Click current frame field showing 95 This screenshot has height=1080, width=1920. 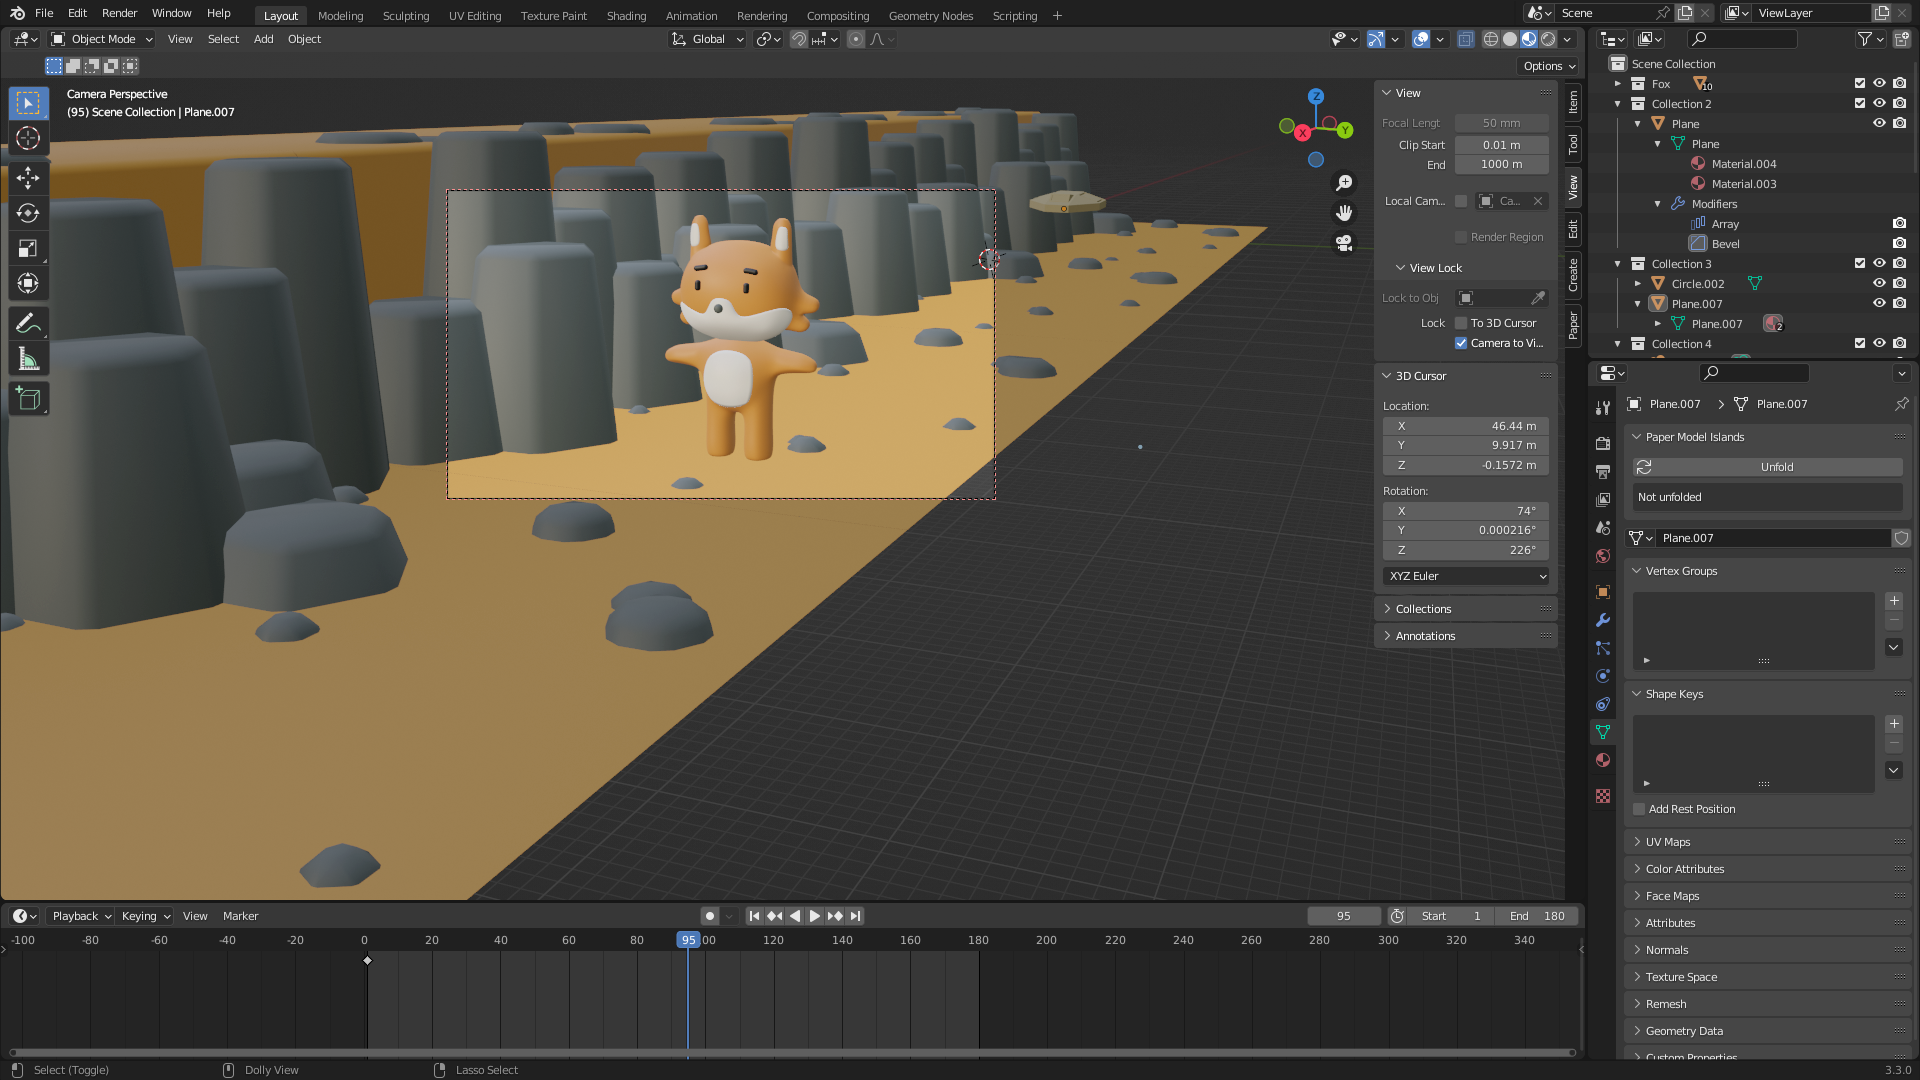pyautogui.click(x=1343, y=916)
